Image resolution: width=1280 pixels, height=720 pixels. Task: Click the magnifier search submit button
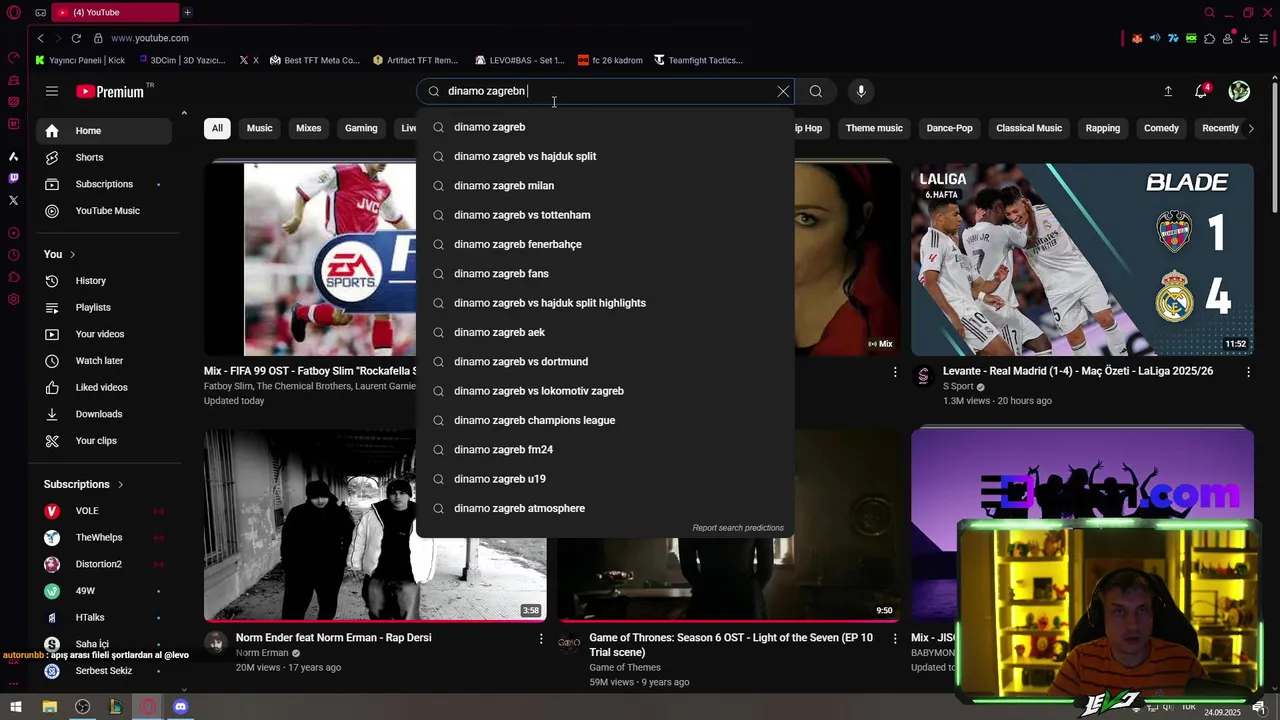click(816, 91)
